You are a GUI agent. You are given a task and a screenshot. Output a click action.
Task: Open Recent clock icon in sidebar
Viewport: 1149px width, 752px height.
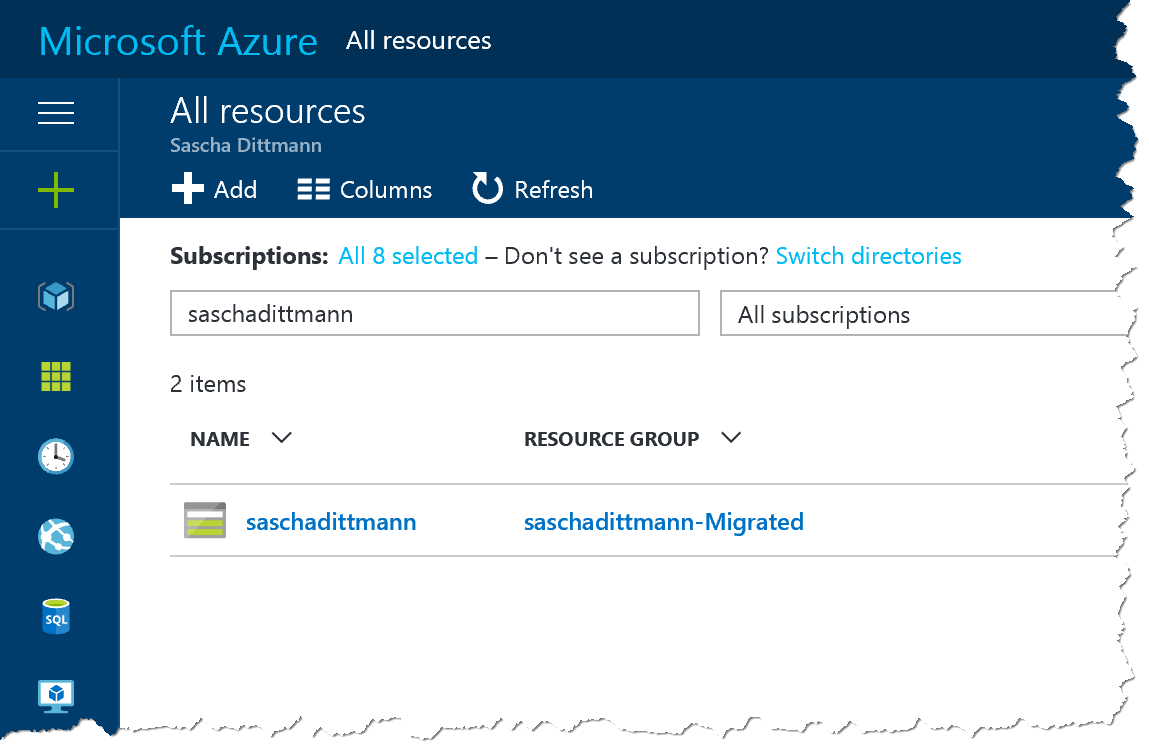pyautogui.click(x=56, y=457)
